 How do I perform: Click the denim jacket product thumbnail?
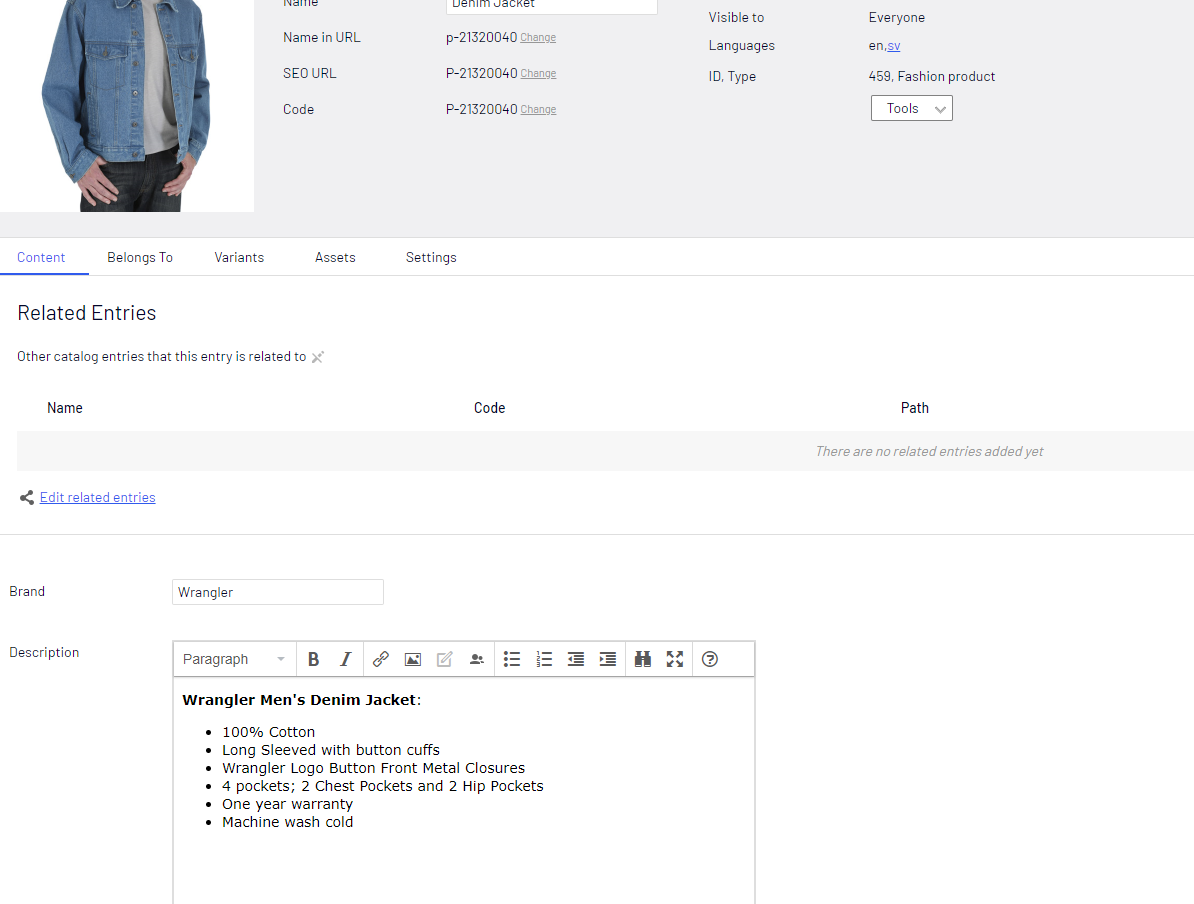click(x=126, y=105)
